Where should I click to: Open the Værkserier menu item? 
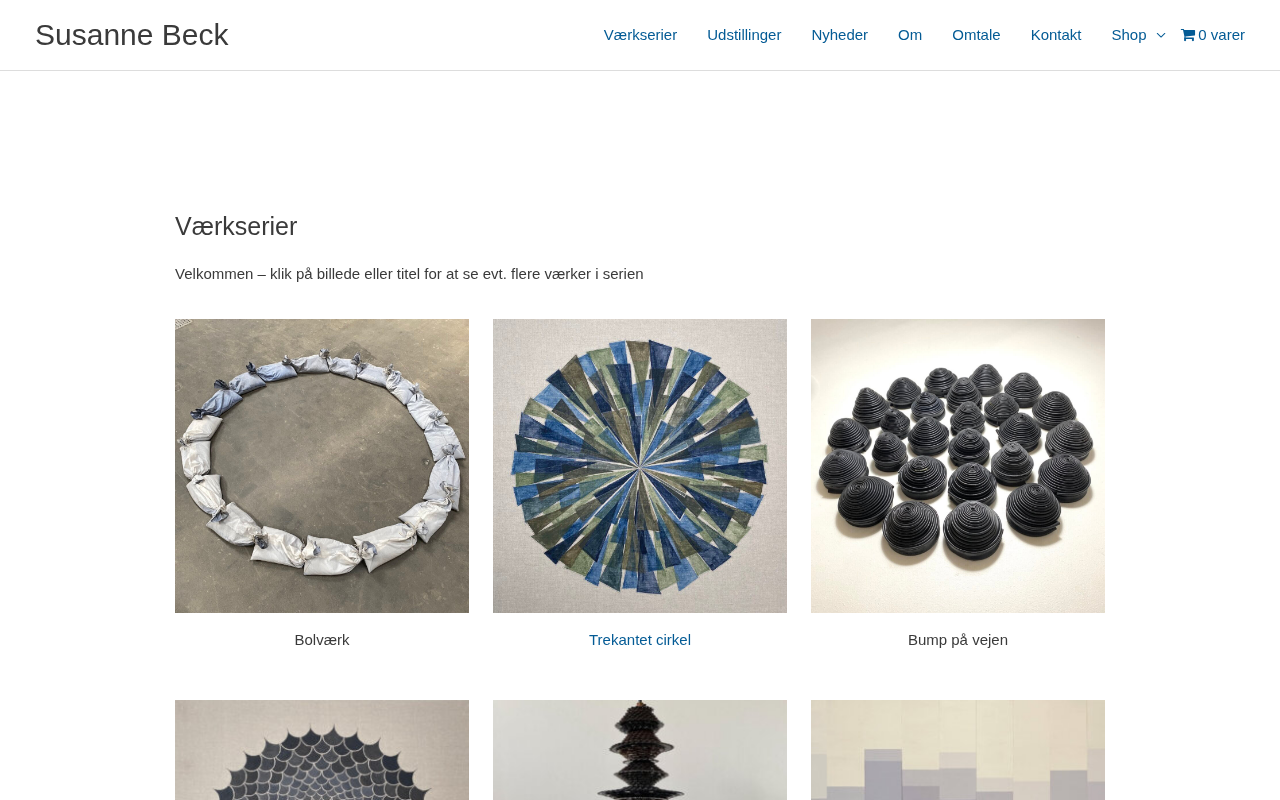(x=640, y=35)
